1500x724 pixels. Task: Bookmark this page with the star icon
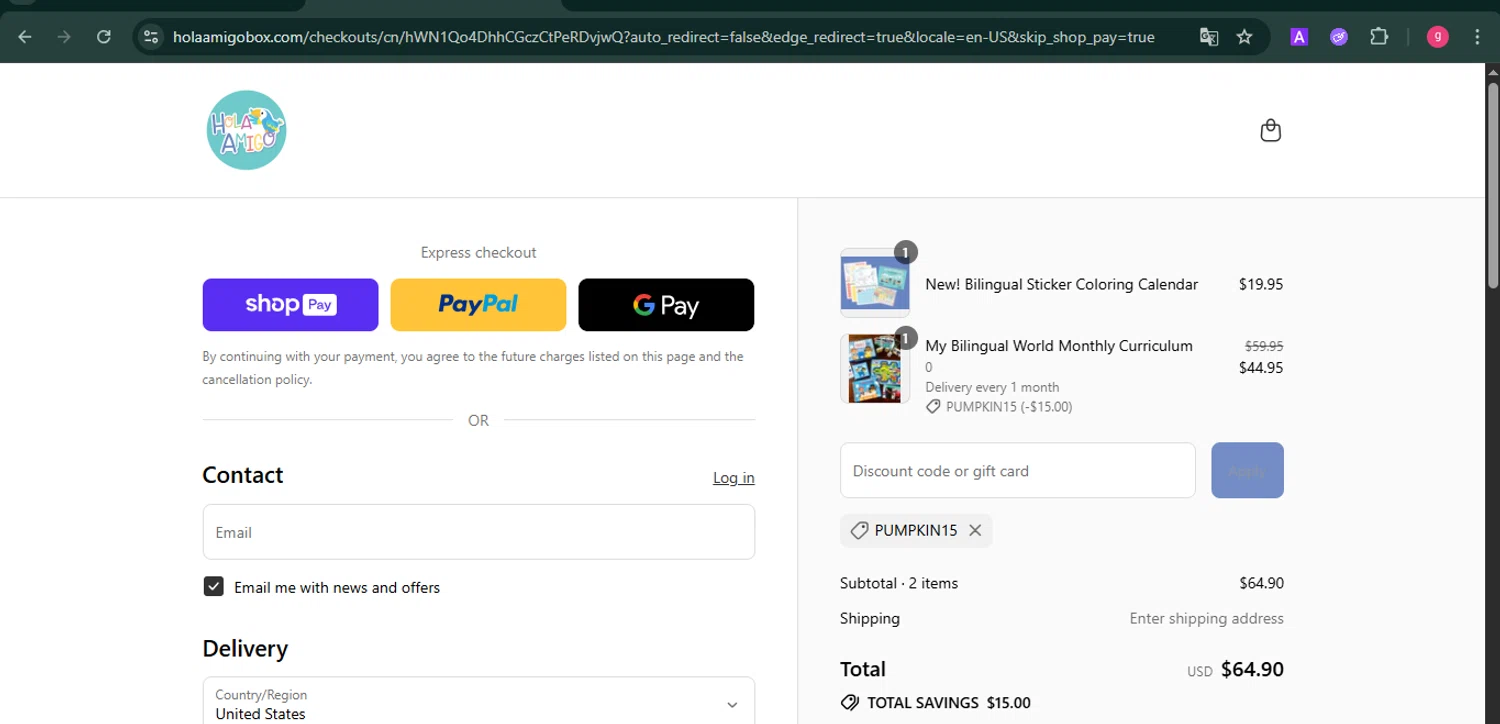click(1244, 37)
